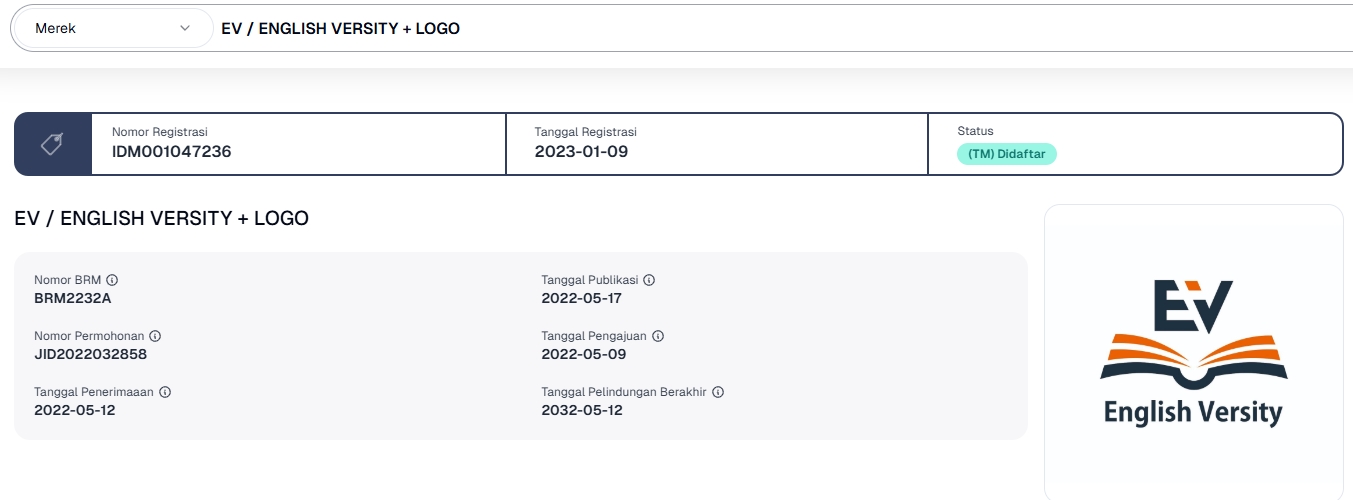The width and height of the screenshot is (1353, 500).
Task: Click the EV / ENGLISH VERSITY + LOGO heading
Action: point(162,218)
